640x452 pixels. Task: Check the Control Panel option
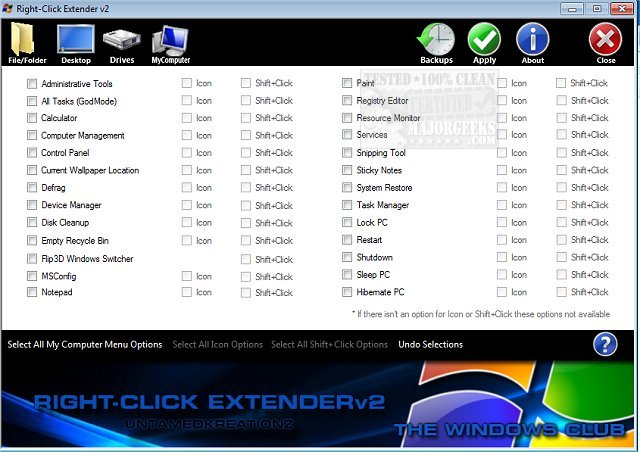pos(32,153)
